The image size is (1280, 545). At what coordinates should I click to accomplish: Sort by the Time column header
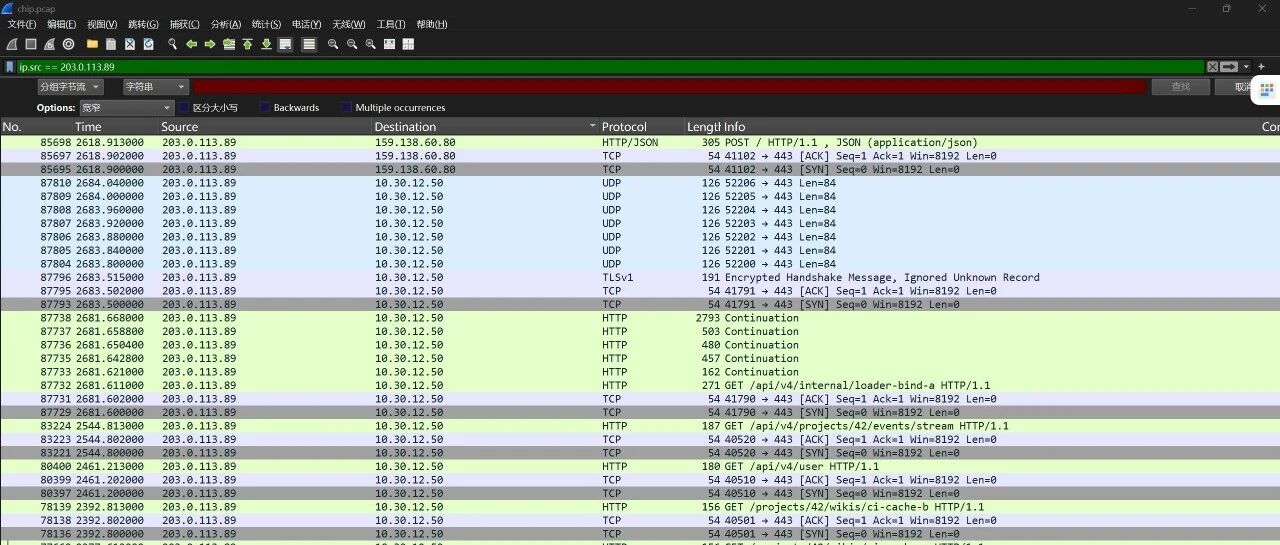point(115,127)
